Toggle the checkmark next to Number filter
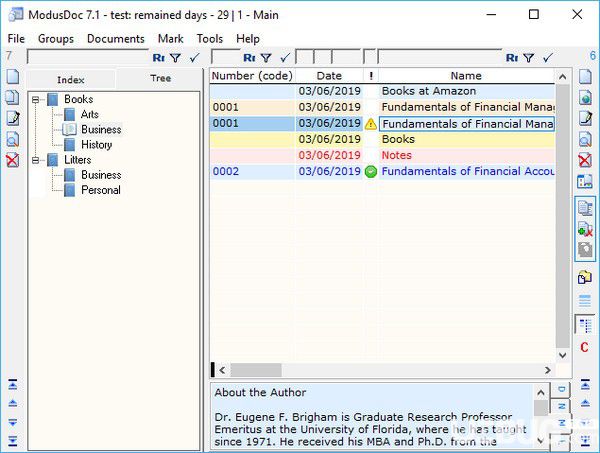The height and width of the screenshot is (453, 600). point(285,58)
